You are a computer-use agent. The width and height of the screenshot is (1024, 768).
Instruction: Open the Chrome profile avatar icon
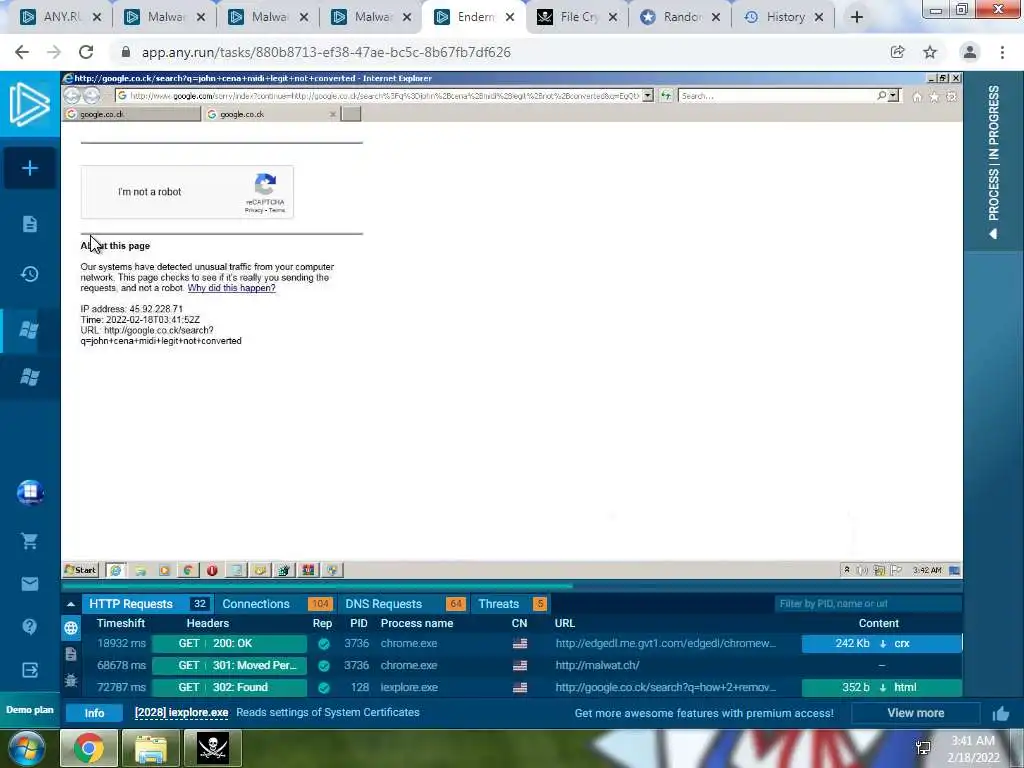[970, 52]
